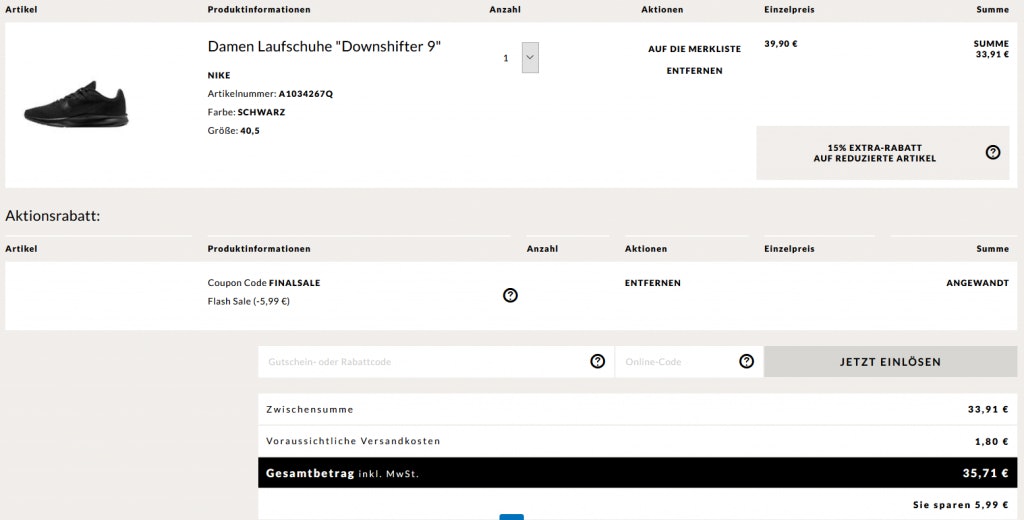Click article number A1034267Q
The width and height of the screenshot is (1024, 520).
click(x=305, y=94)
